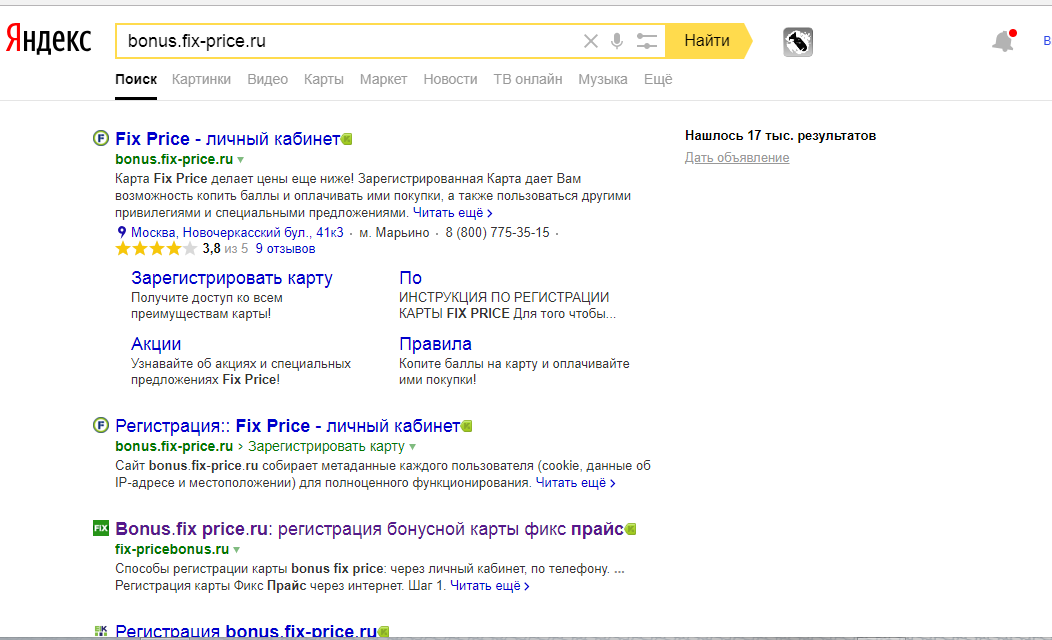Click the star rating of 3,8
This screenshot has width=1052, height=640.
point(156,249)
